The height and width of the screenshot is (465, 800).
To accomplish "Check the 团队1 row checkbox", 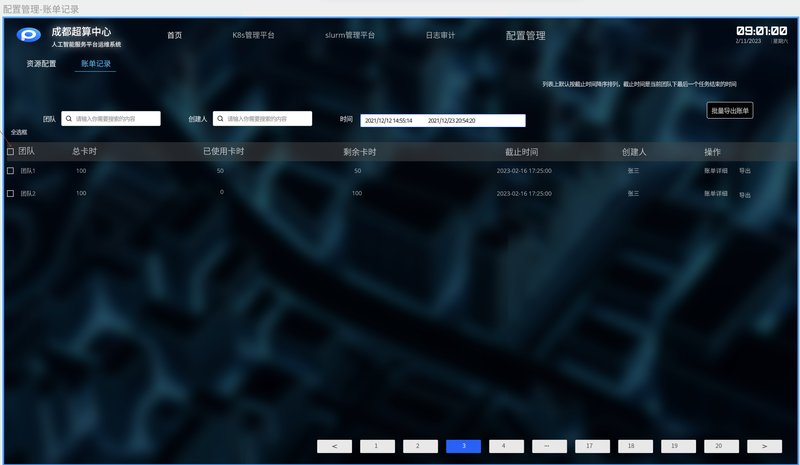I will point(10,170).
